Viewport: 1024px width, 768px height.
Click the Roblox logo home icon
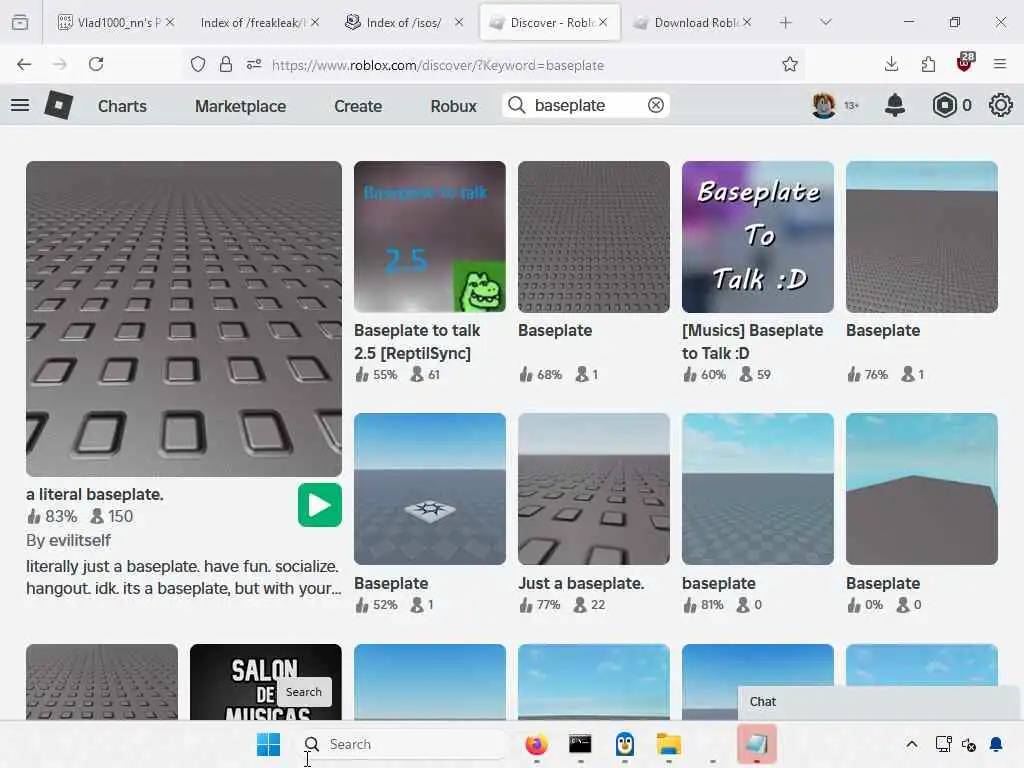click(x=58, y=105)
